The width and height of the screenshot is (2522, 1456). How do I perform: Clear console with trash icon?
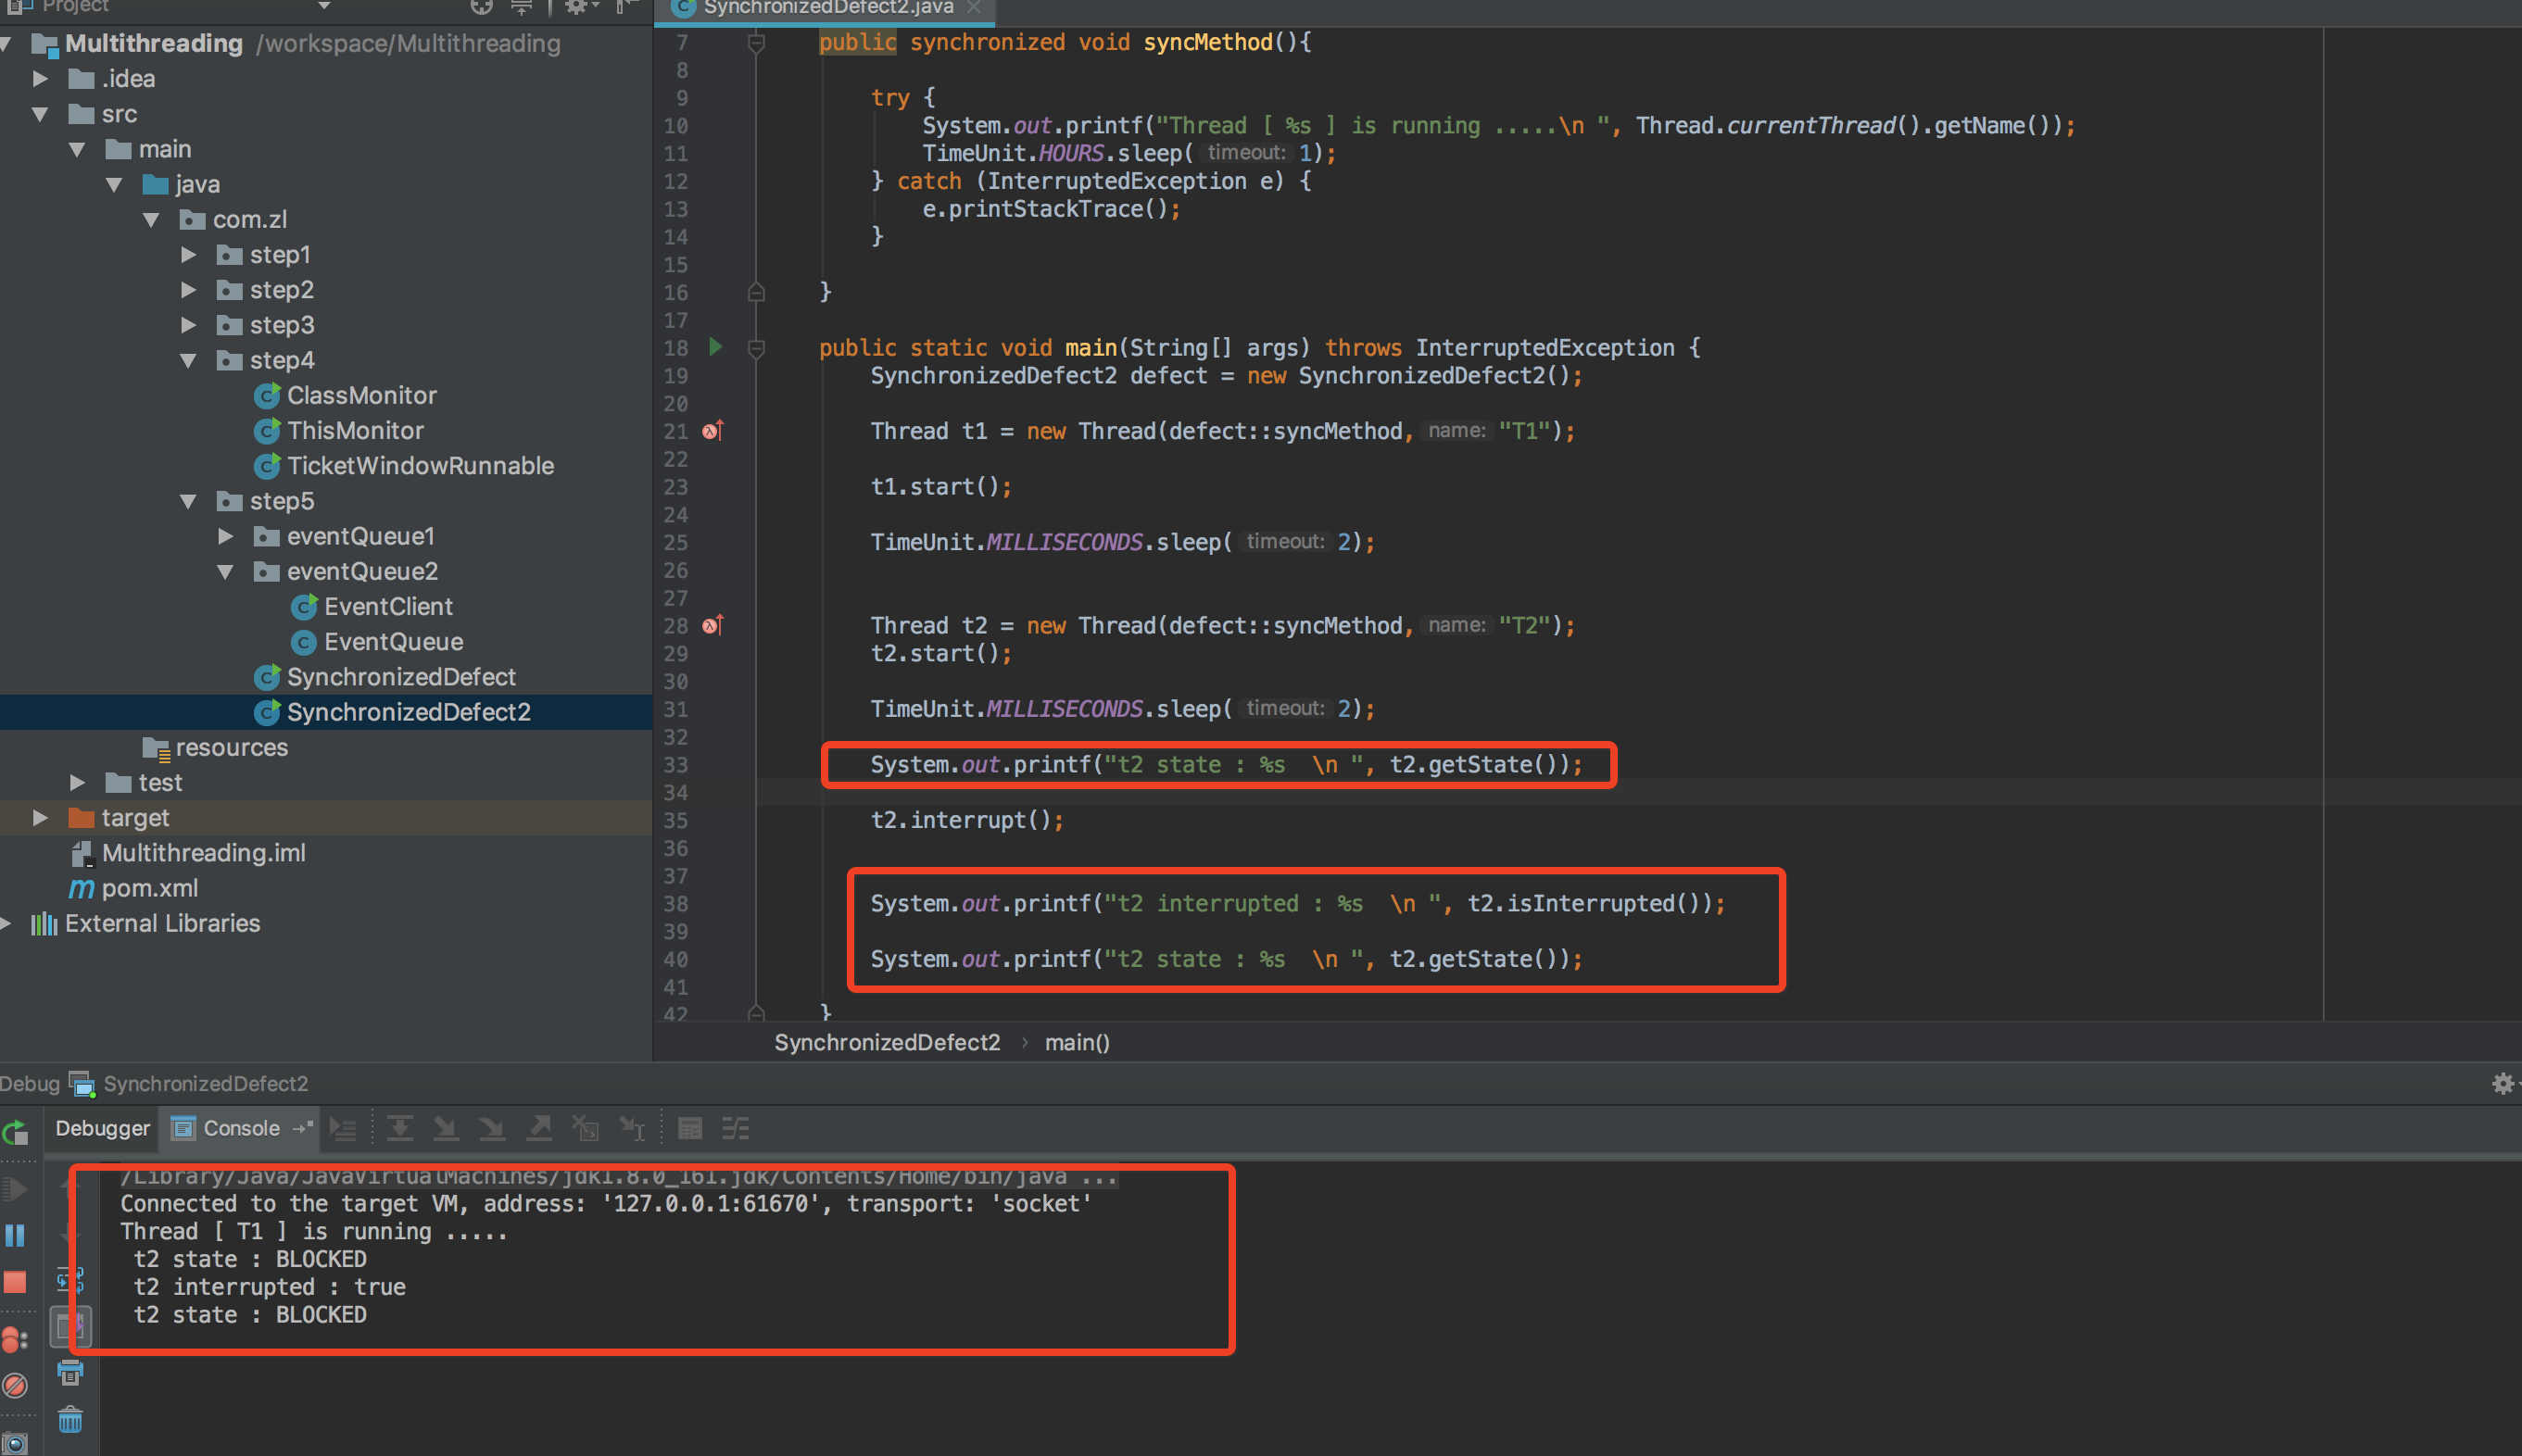click(70, 1420)
